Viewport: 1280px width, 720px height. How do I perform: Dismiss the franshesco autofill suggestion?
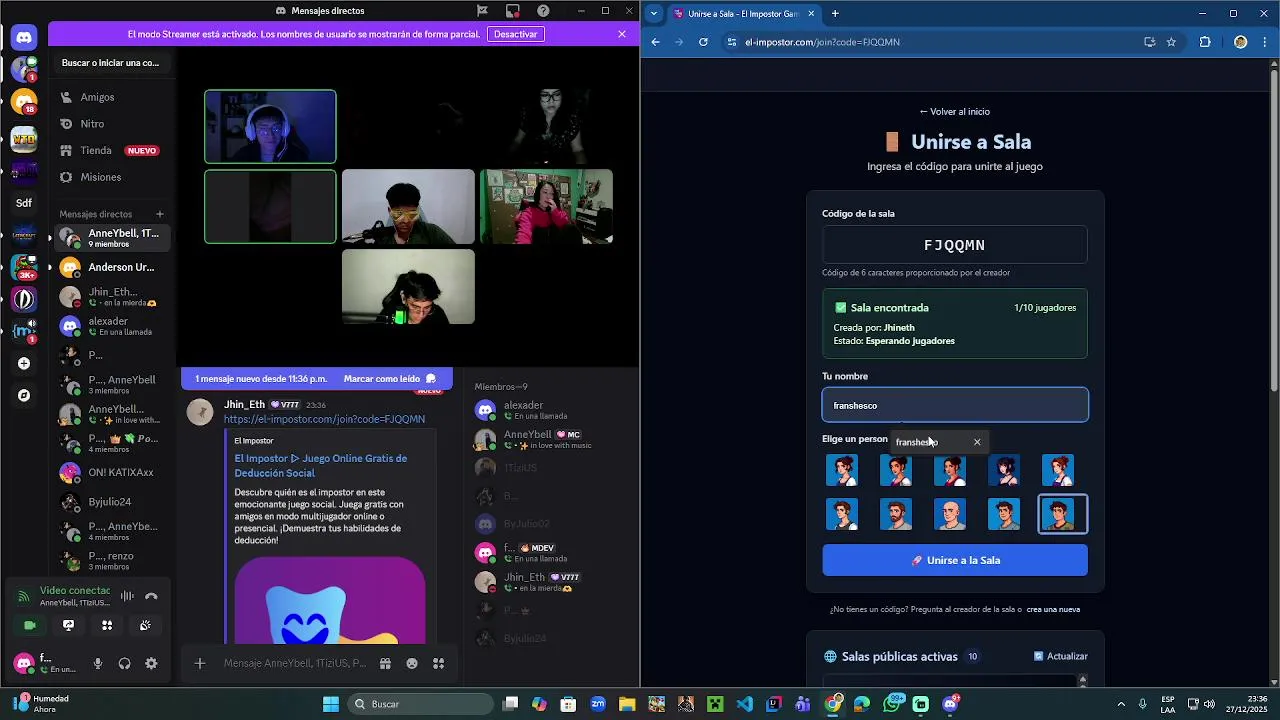pyautogui.click(x=977, y=442)
